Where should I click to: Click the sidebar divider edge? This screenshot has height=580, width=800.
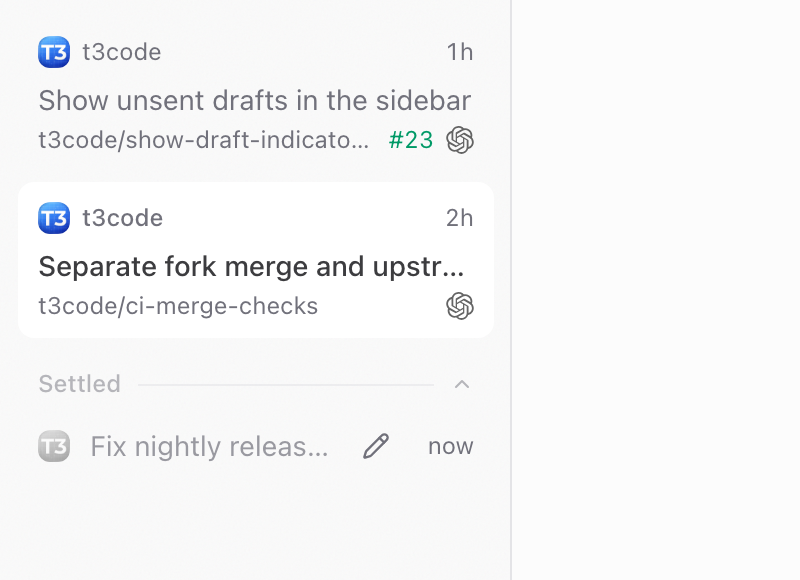click(511, 290)
